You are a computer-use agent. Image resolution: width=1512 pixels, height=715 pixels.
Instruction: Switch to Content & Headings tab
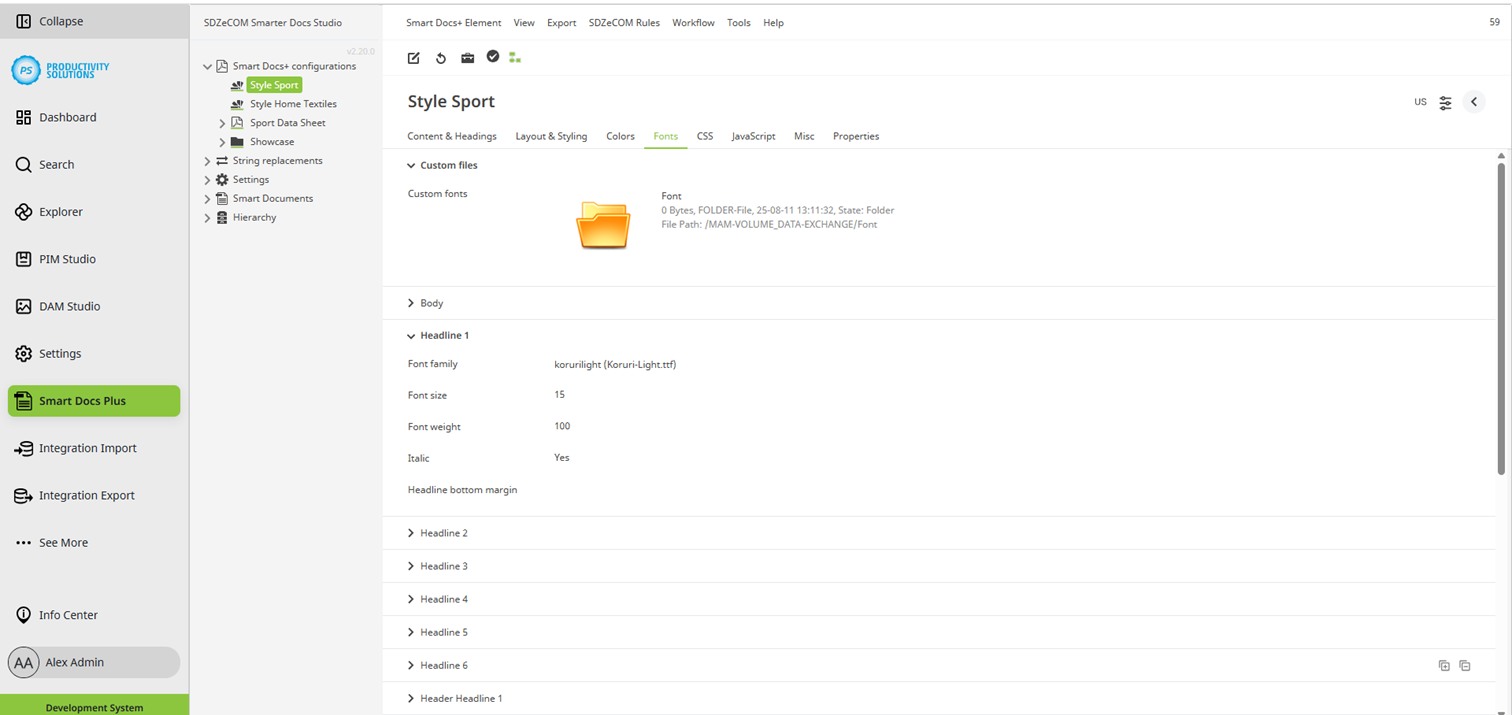452,136
